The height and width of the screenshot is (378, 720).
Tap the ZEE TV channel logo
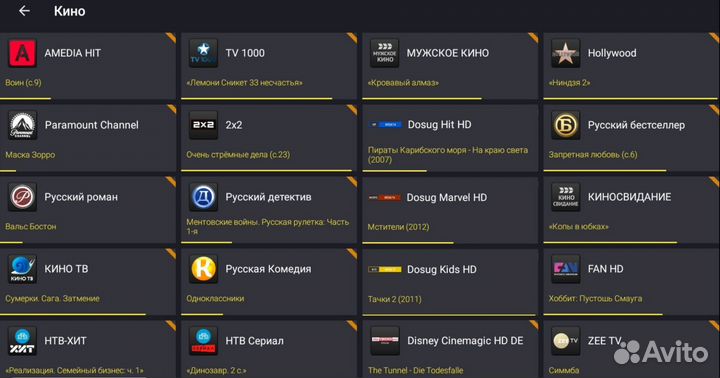click(566, 341)
